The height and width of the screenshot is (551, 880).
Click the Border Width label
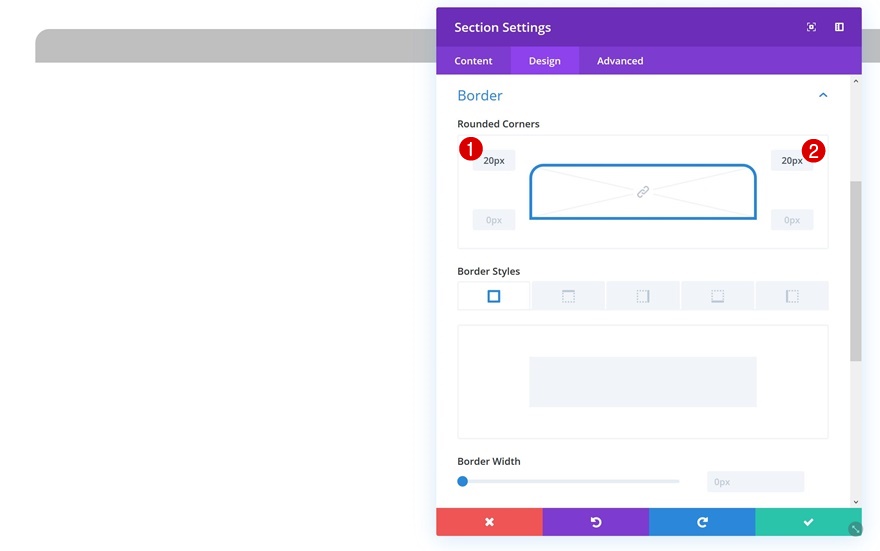(x=489, y=461)
